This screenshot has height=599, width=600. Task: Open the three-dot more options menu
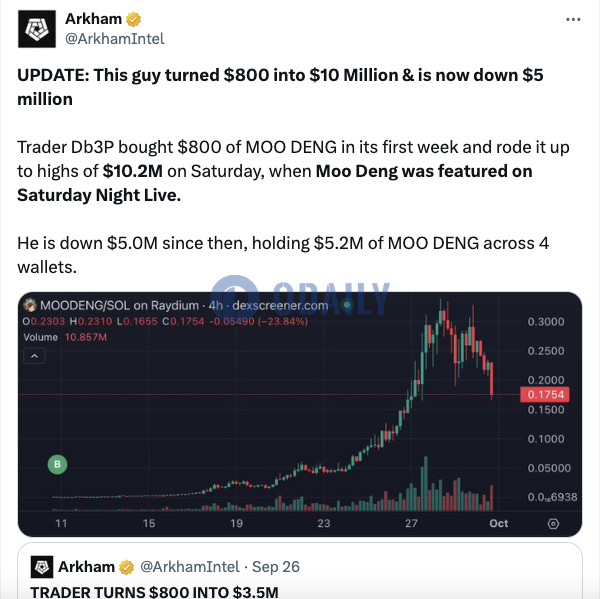[x=573, y=19]
